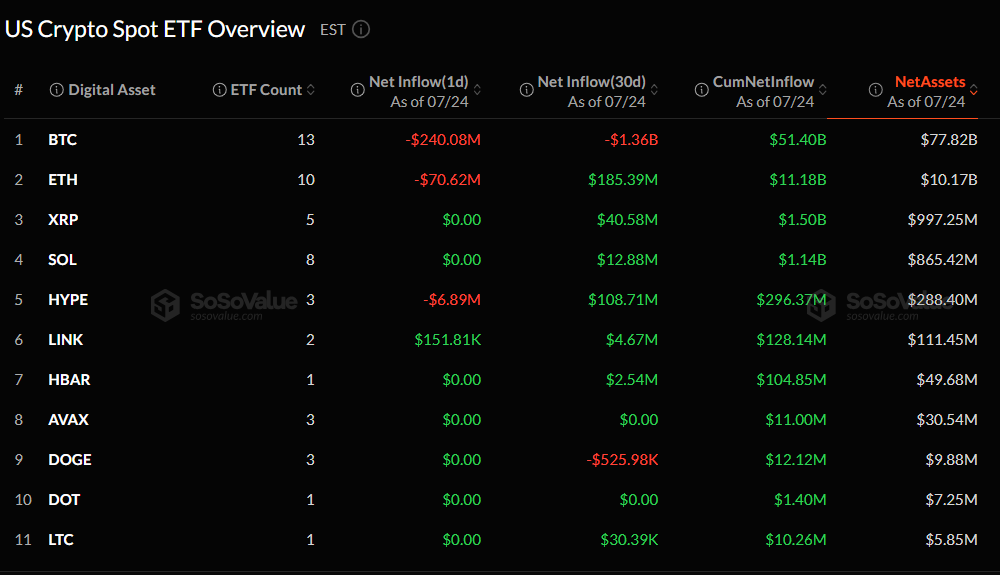1000x575 pixels.
Task: Select the HBAR asset name
Action: [69, 380]
